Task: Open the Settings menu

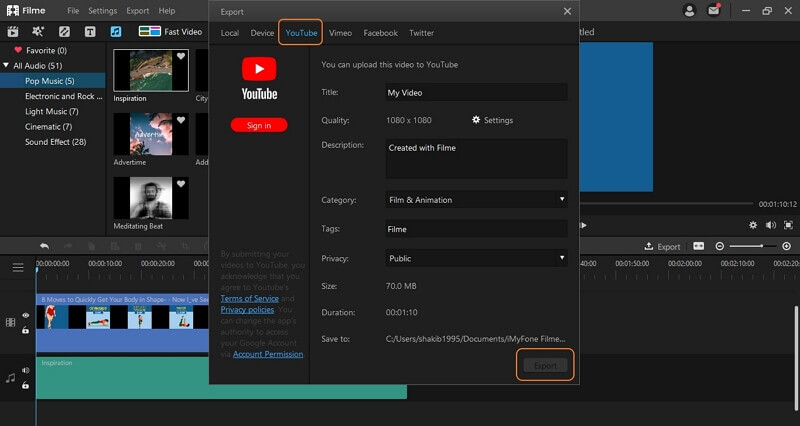Action: (103, 11)
